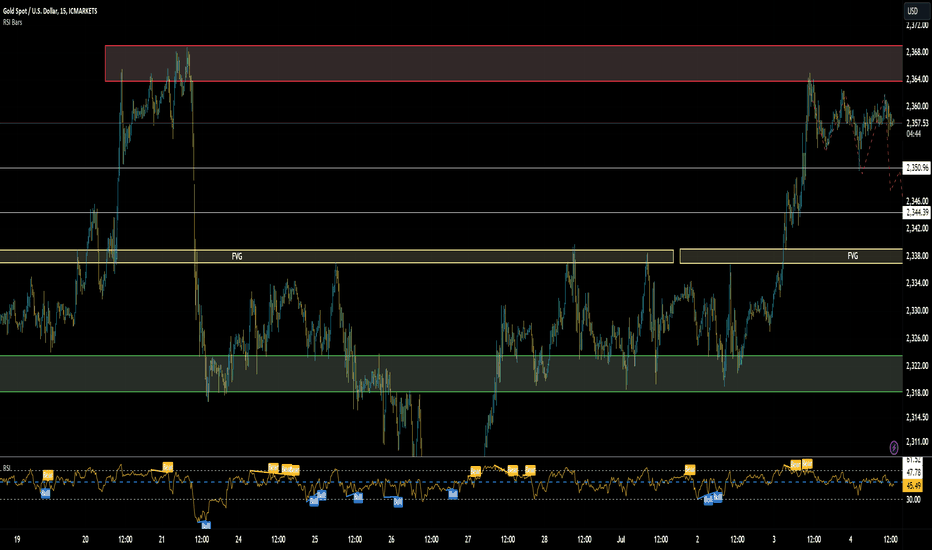Click the 26 date on time axis
The height and width of the screenshot is (550, 932).
tap(391, 539)
